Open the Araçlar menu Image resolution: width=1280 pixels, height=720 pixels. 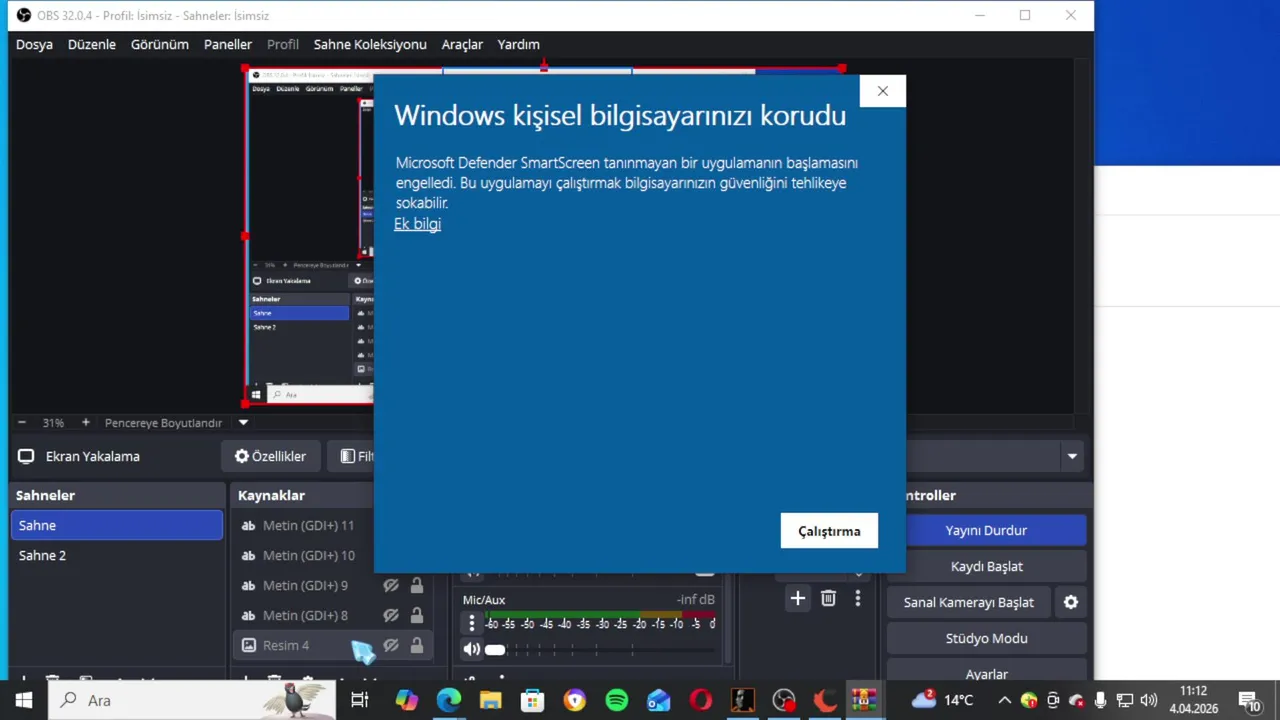tap(462, 44)
